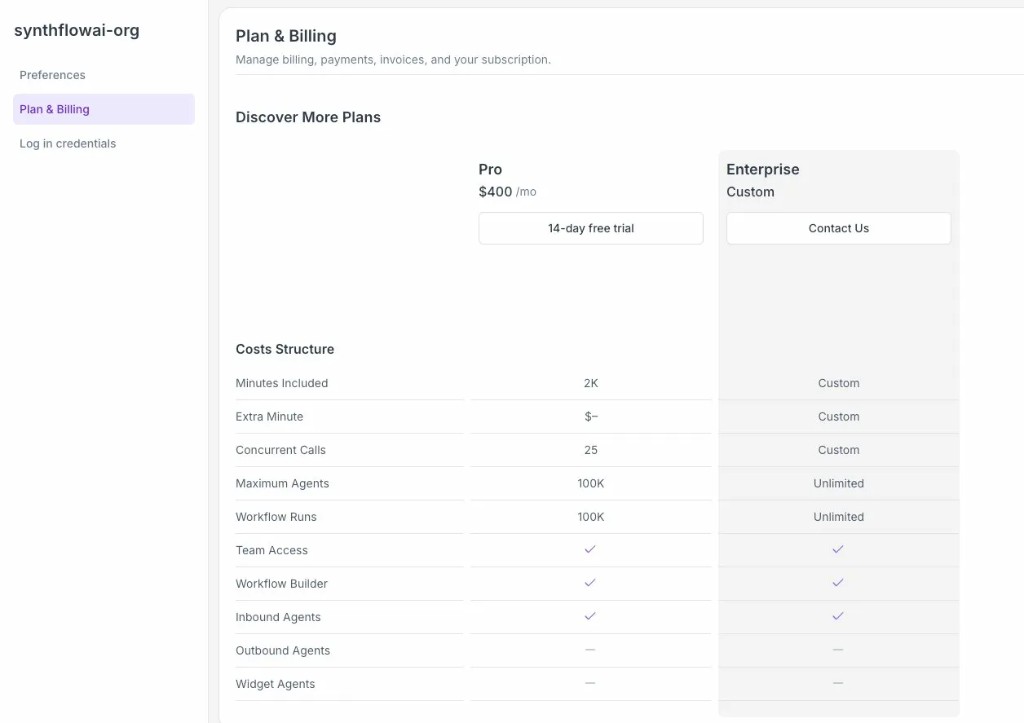Click the Enterprise plan heading
The width and height of the screenshot is (1024, 723).
click(762, 170)
